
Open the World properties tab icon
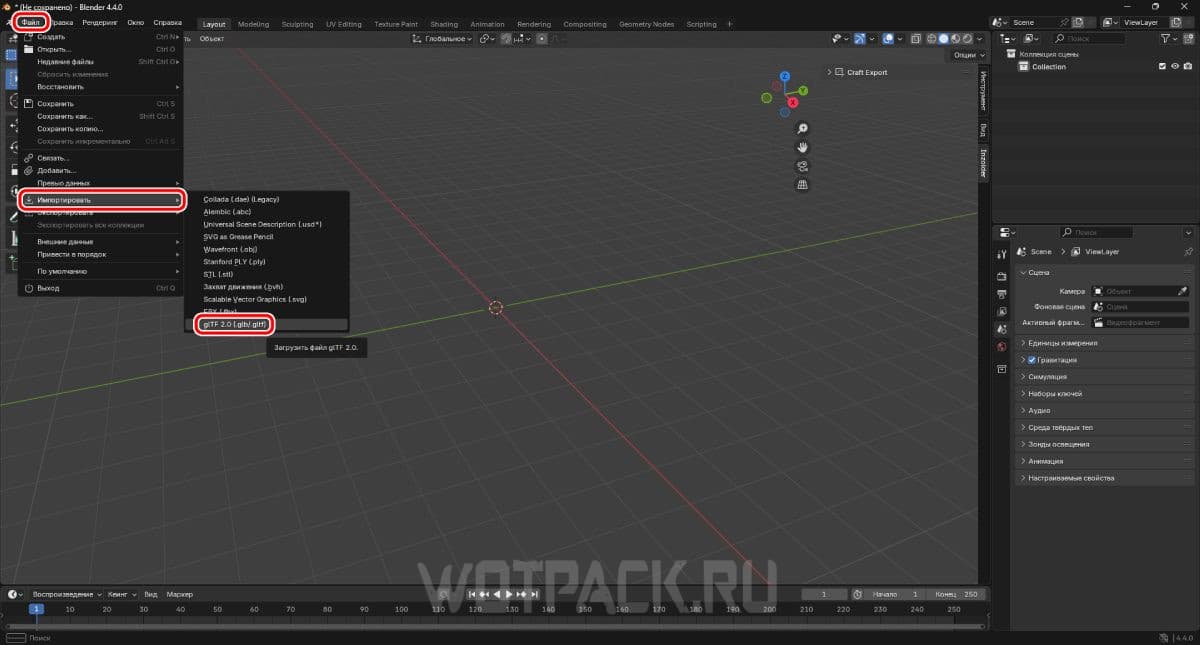tap(1002, 347)
